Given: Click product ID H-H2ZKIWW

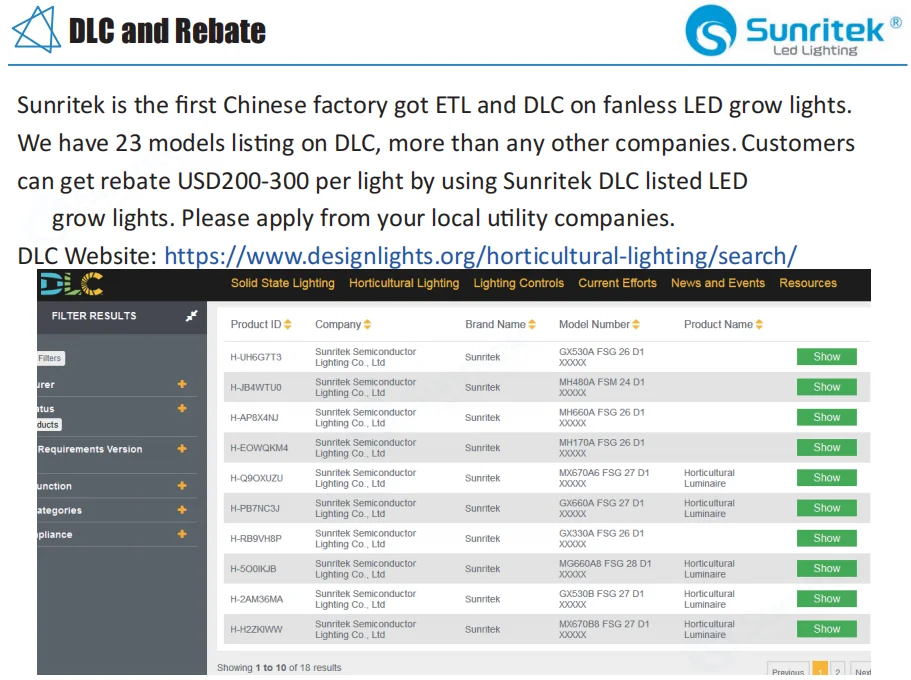Looking at the screenshot, I should pos(256,629).
